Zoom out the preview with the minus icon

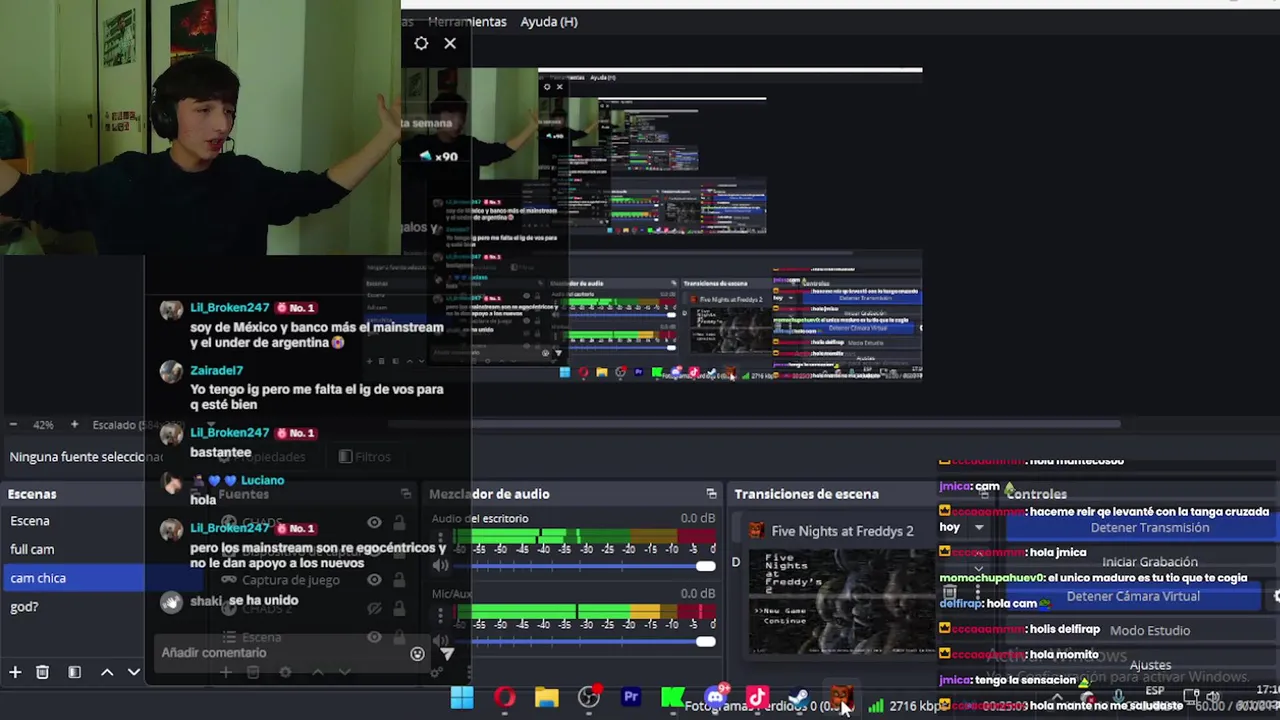[x=12, y=425]
